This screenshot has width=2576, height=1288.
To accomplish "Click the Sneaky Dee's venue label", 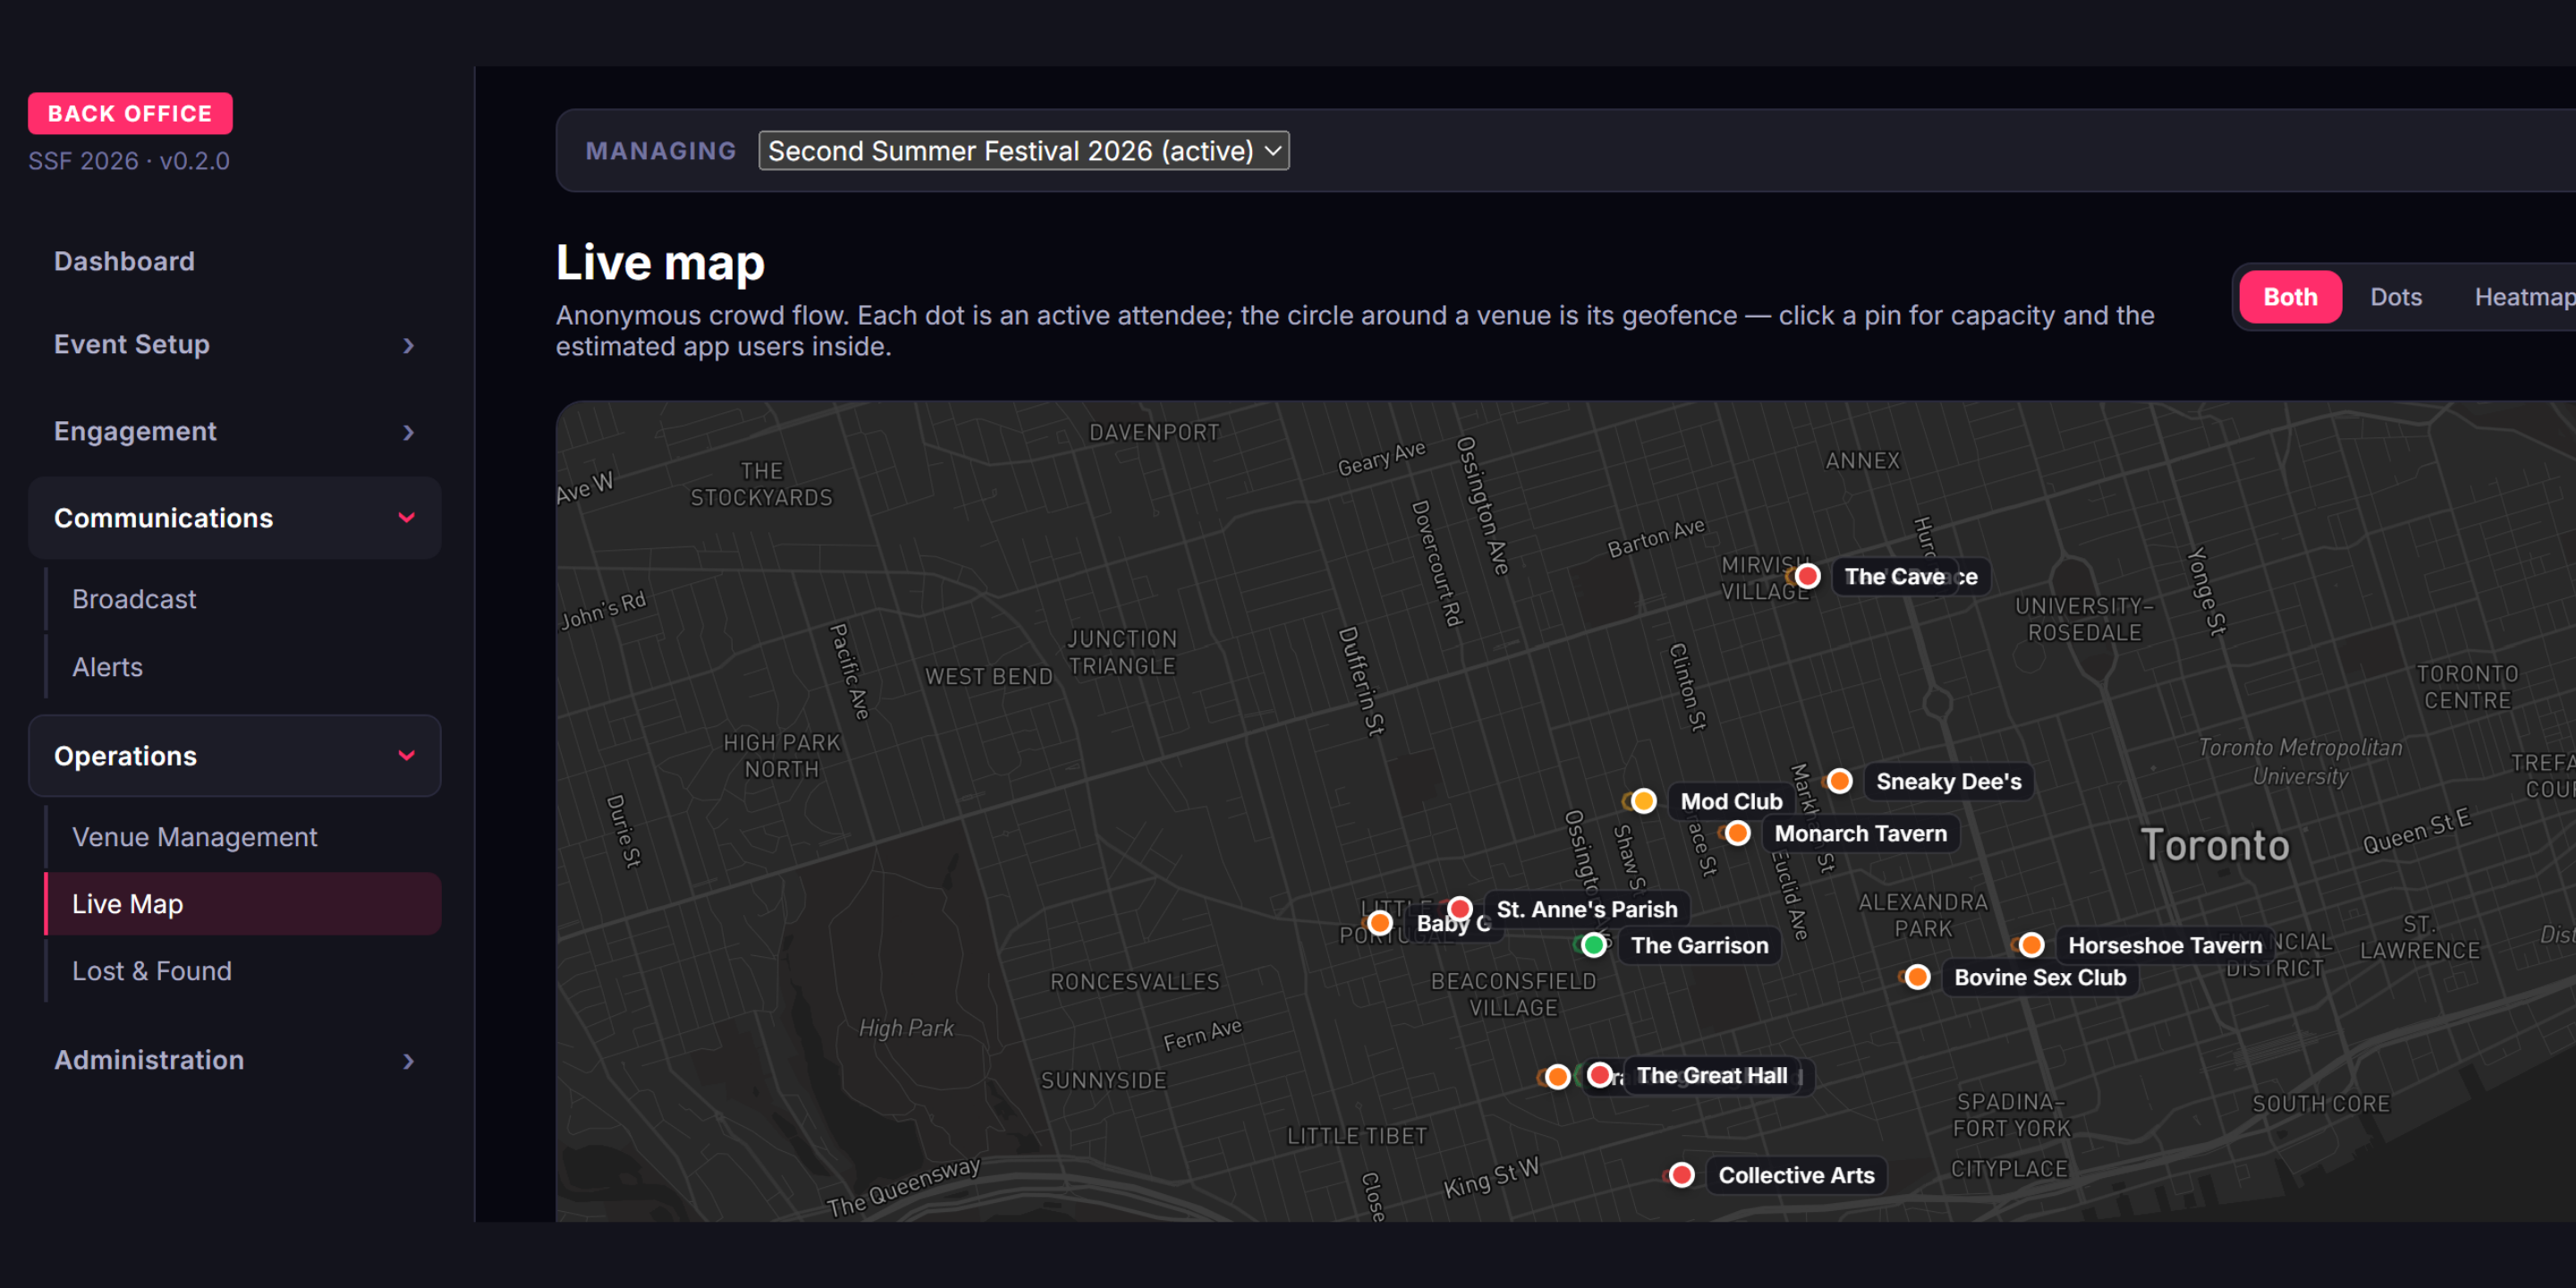I will [1948, 781].
